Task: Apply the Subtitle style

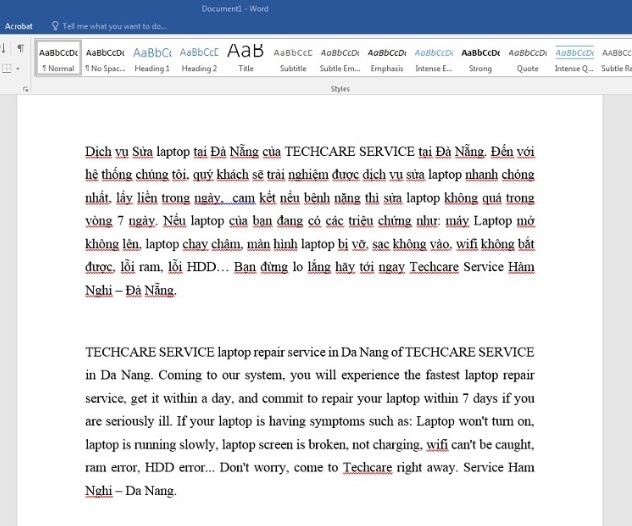Action: tap(293, 58)
